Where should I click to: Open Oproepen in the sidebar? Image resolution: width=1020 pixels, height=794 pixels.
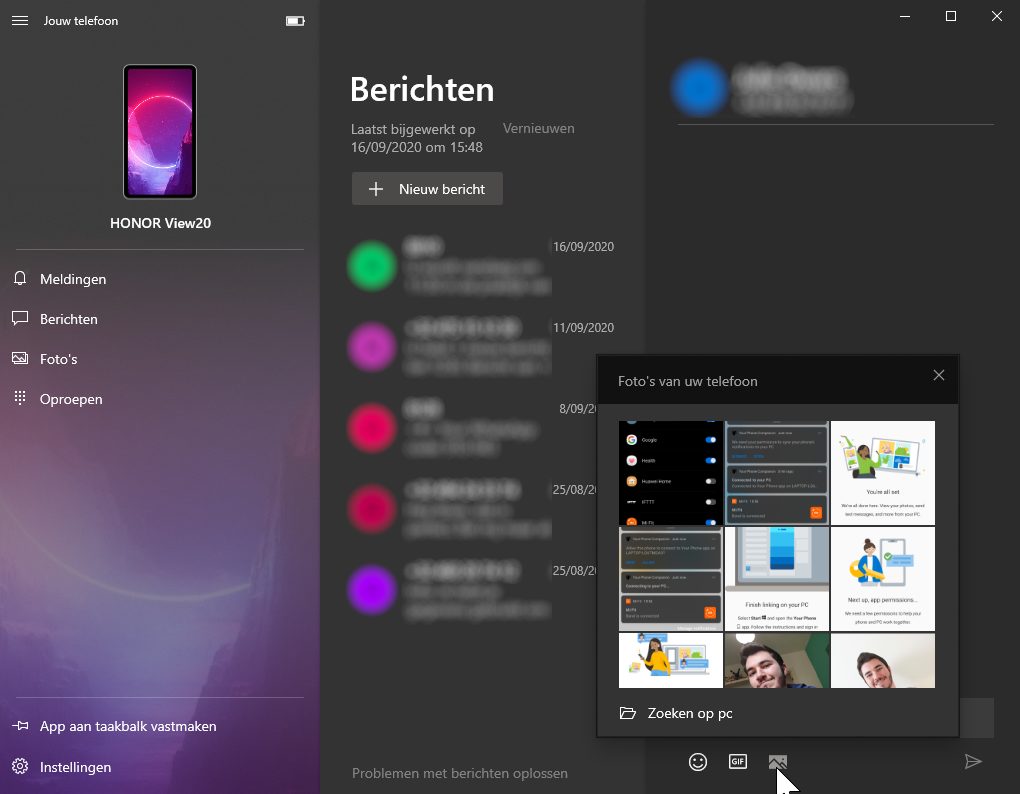70,399
